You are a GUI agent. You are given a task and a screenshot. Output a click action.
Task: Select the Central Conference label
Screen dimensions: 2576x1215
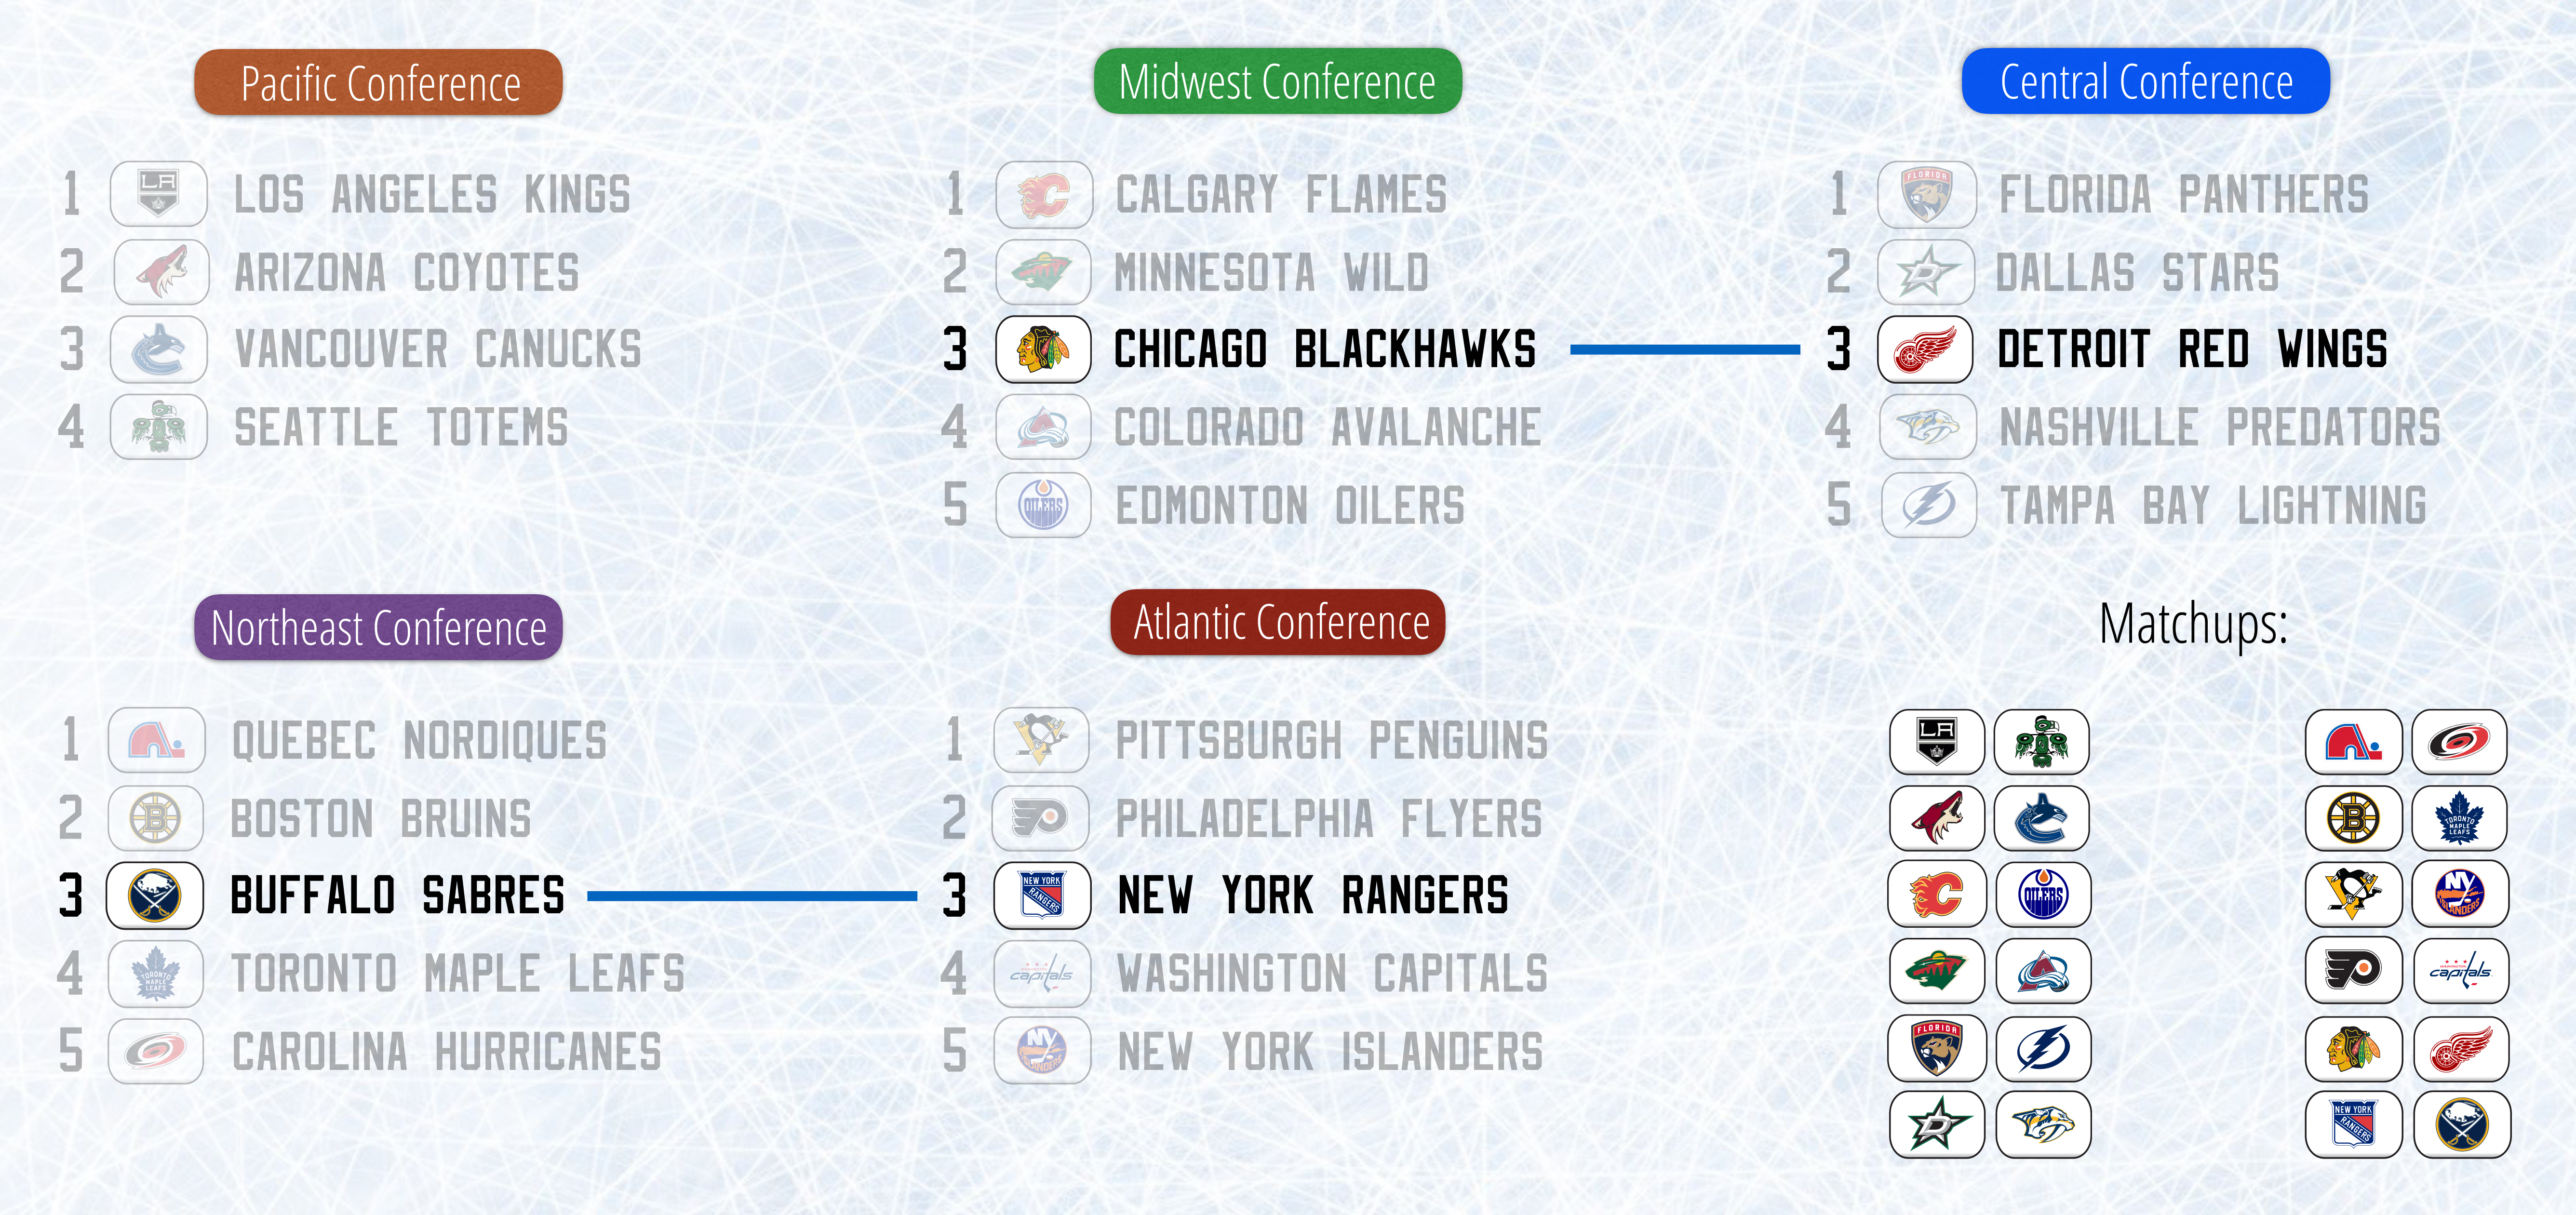[2145, 81]
